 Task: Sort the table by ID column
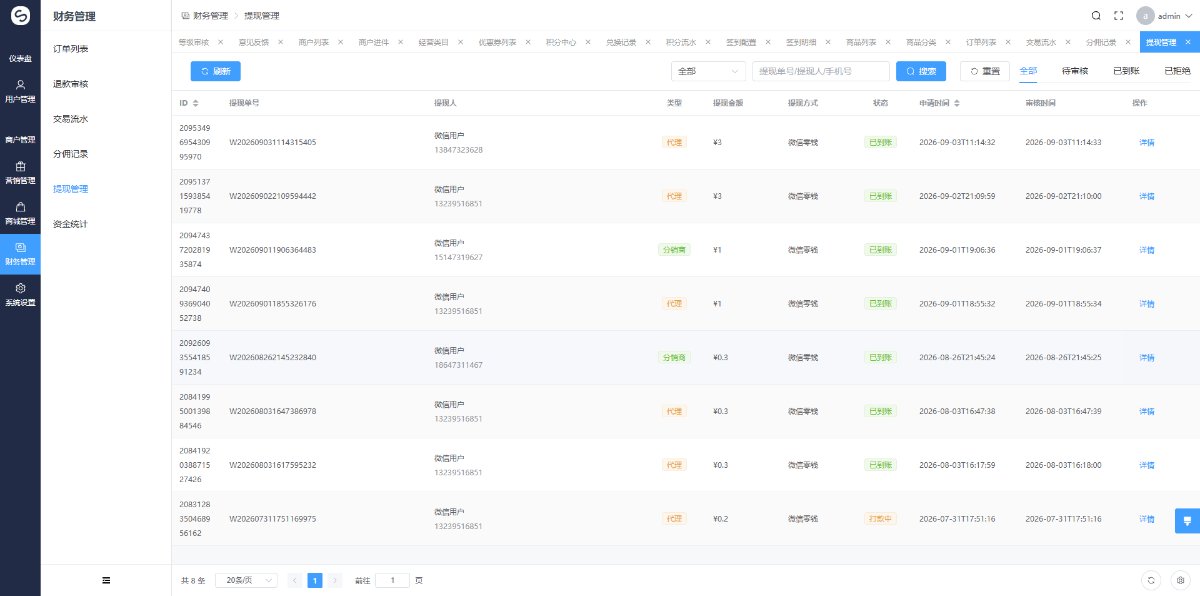coord(196,103)
